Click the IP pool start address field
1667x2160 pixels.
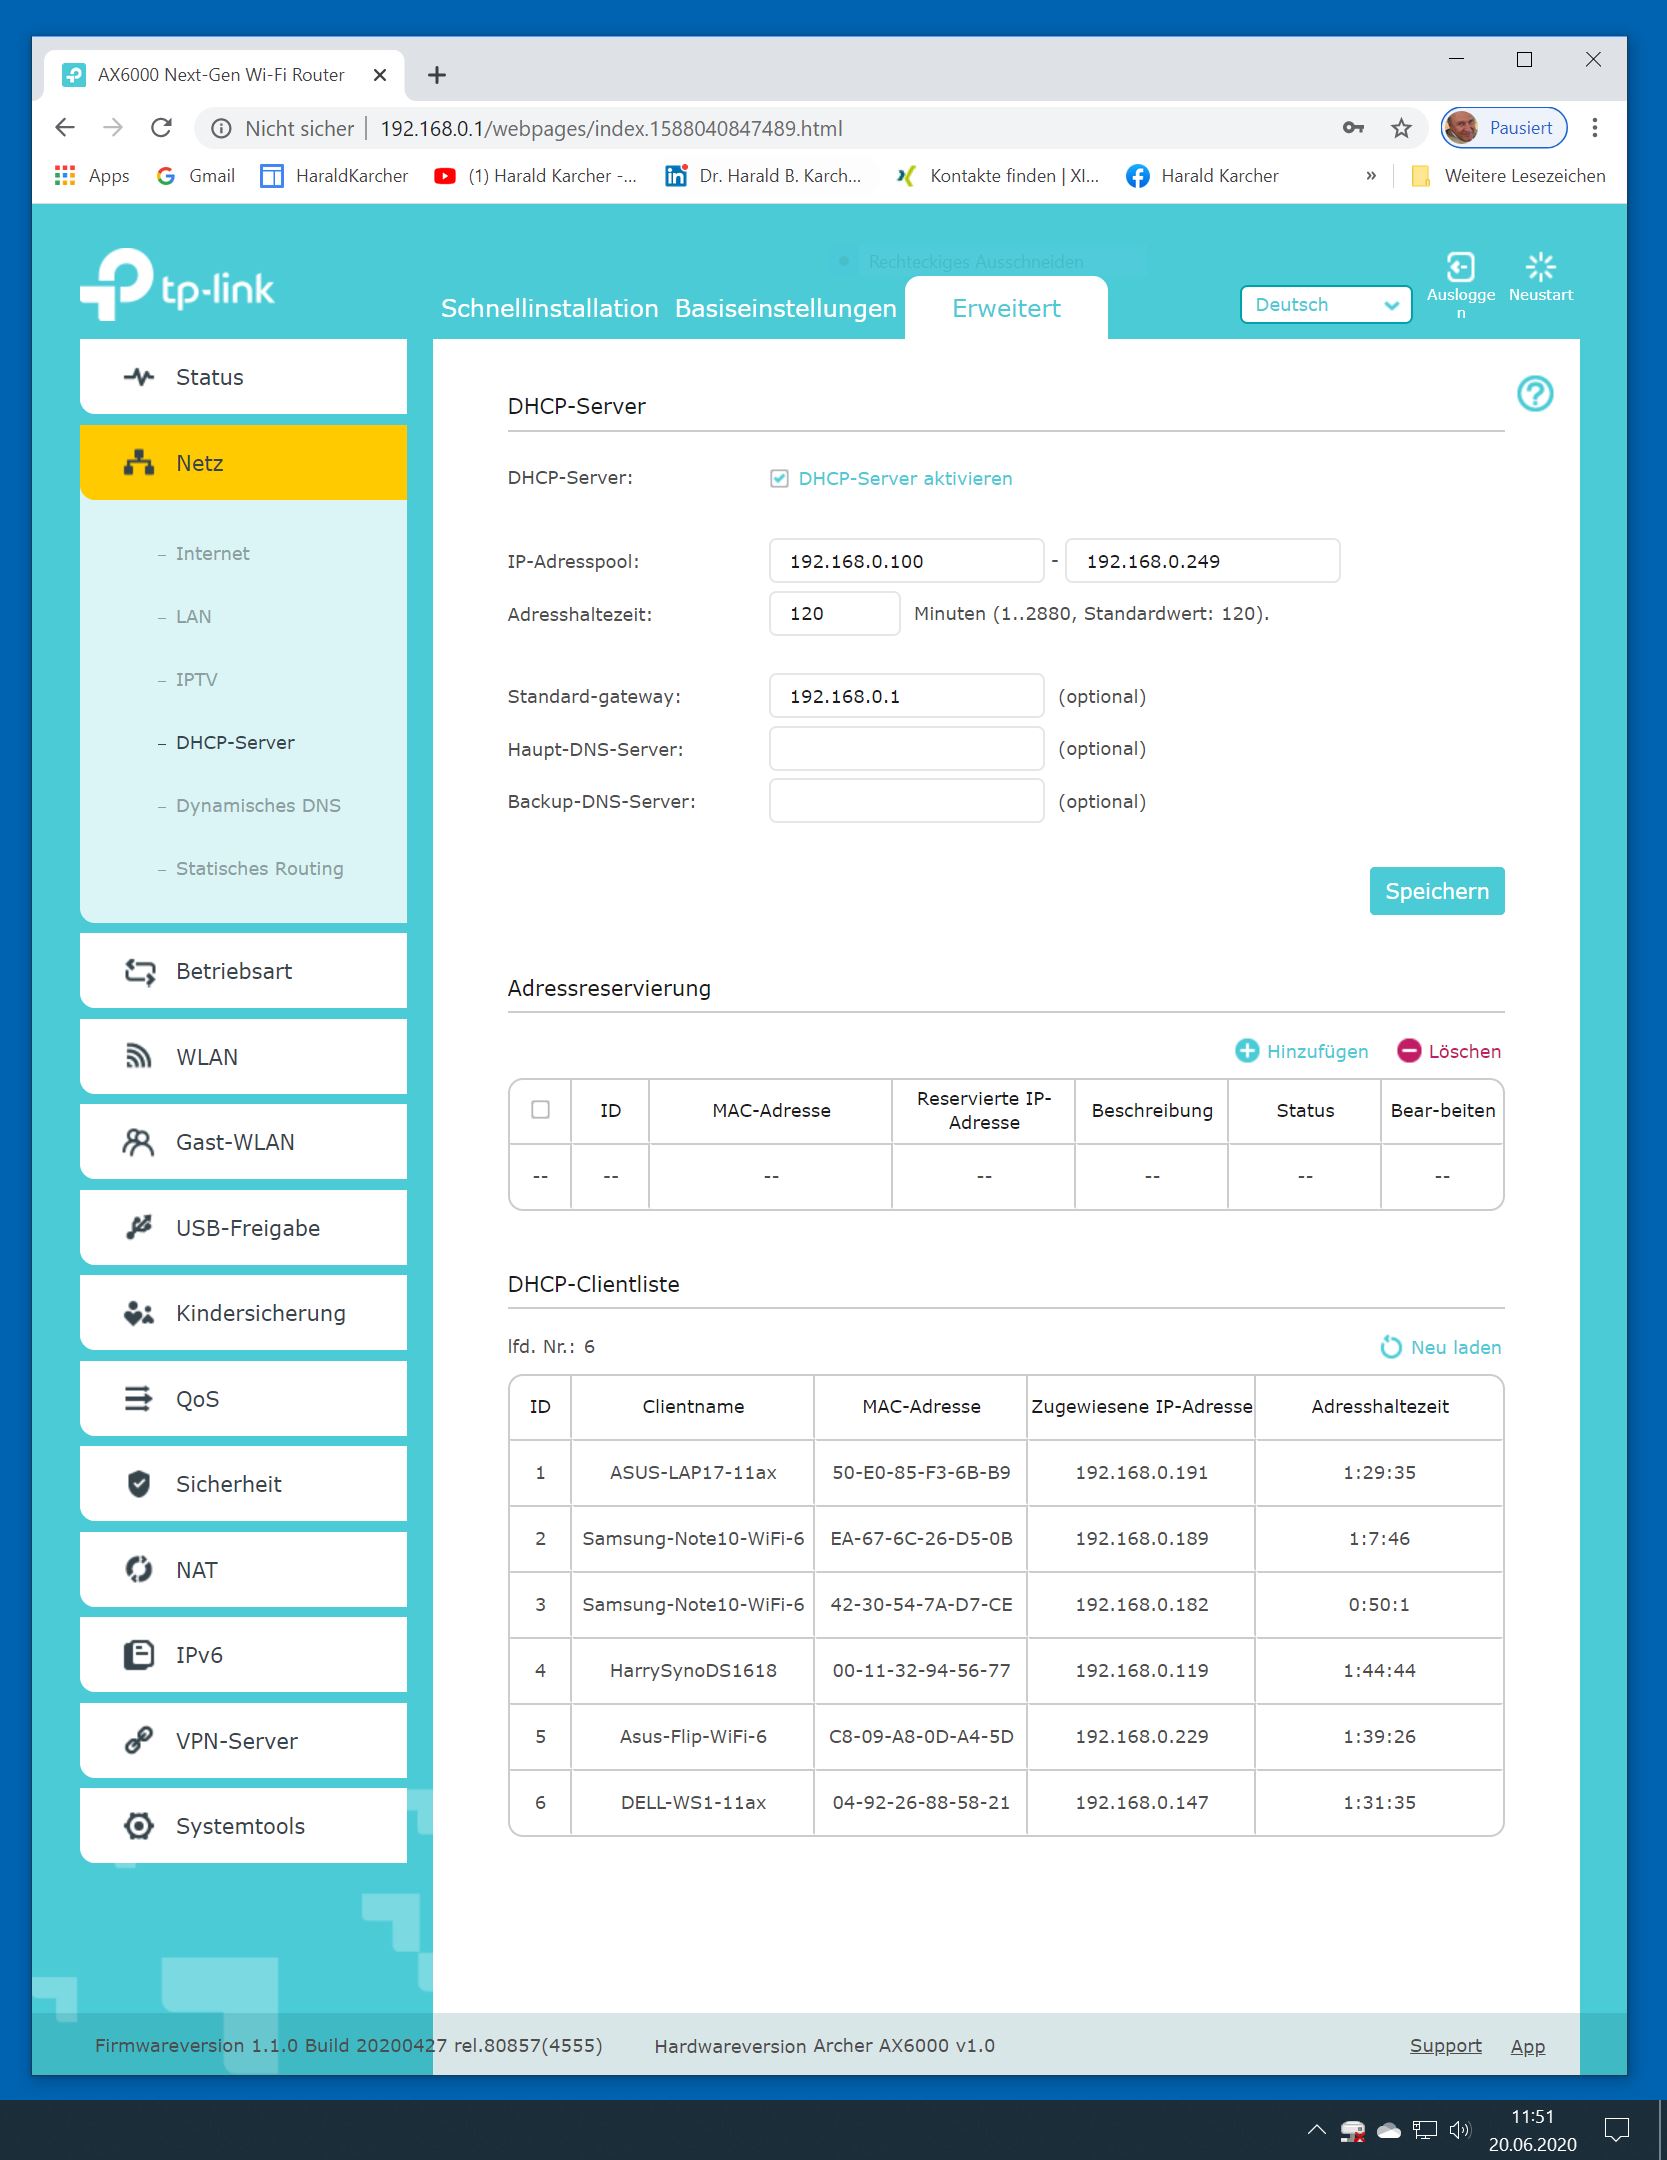906,561
